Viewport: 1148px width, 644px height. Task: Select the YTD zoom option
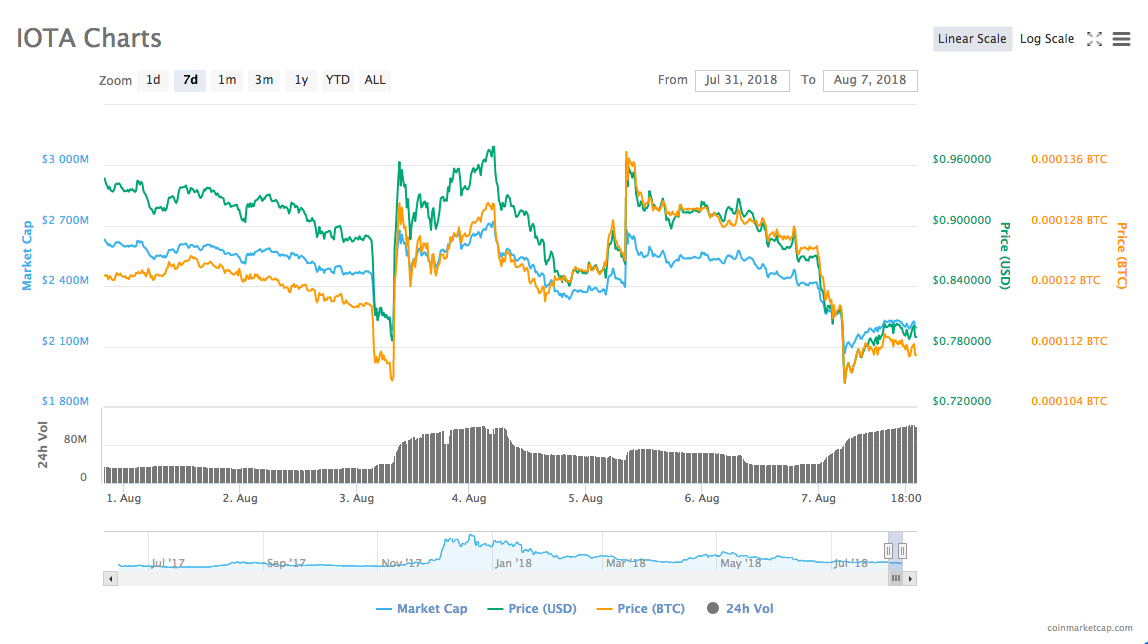click(x=337, y=80)
